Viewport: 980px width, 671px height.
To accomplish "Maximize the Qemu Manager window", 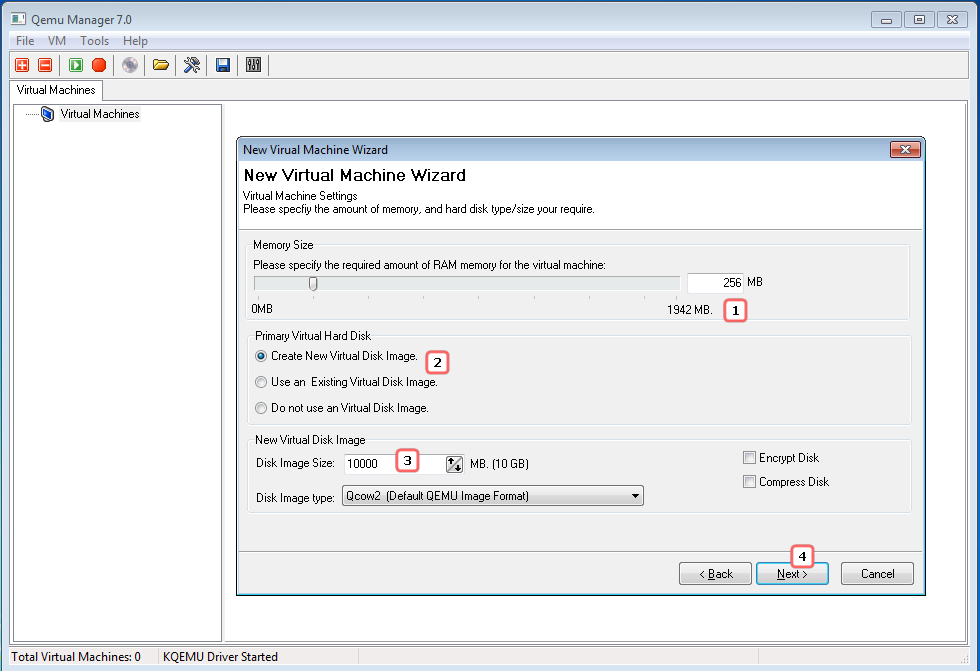I will click(x=919, y=19).
